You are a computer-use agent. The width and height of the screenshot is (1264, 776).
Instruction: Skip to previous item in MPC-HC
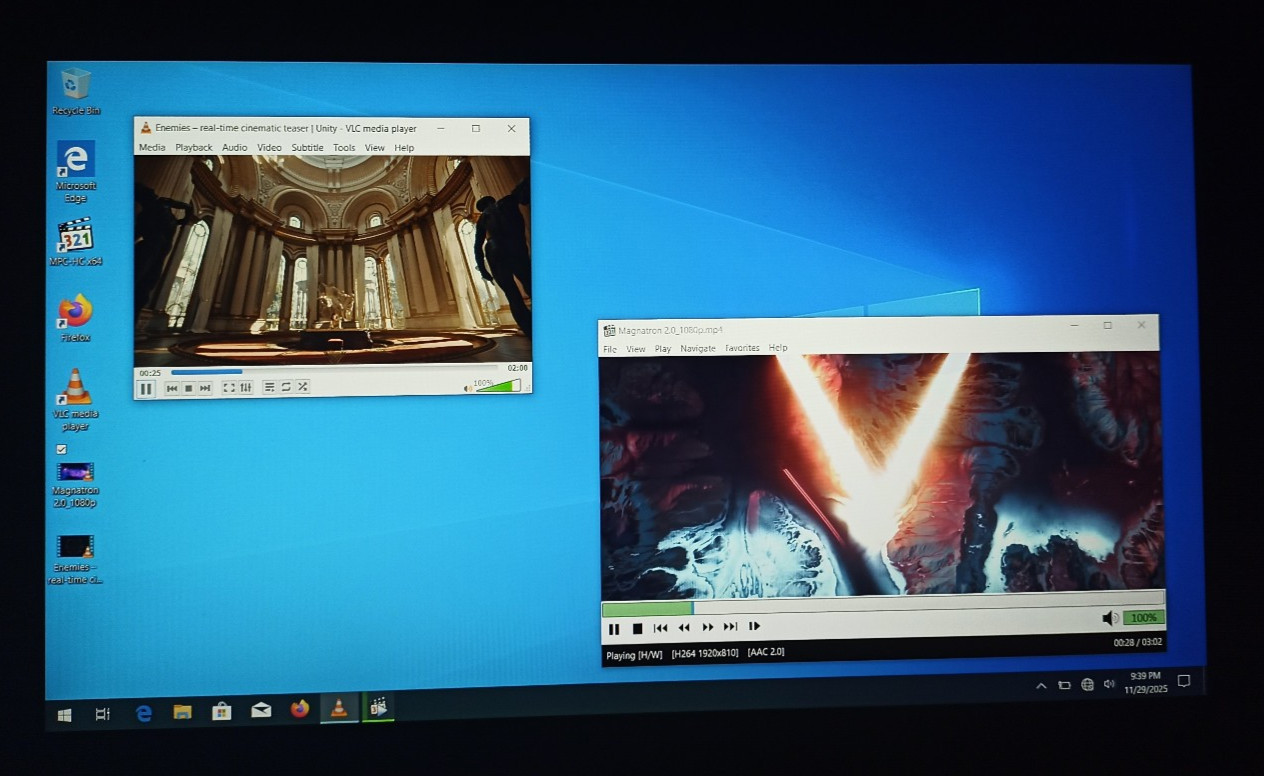[660, 628]
